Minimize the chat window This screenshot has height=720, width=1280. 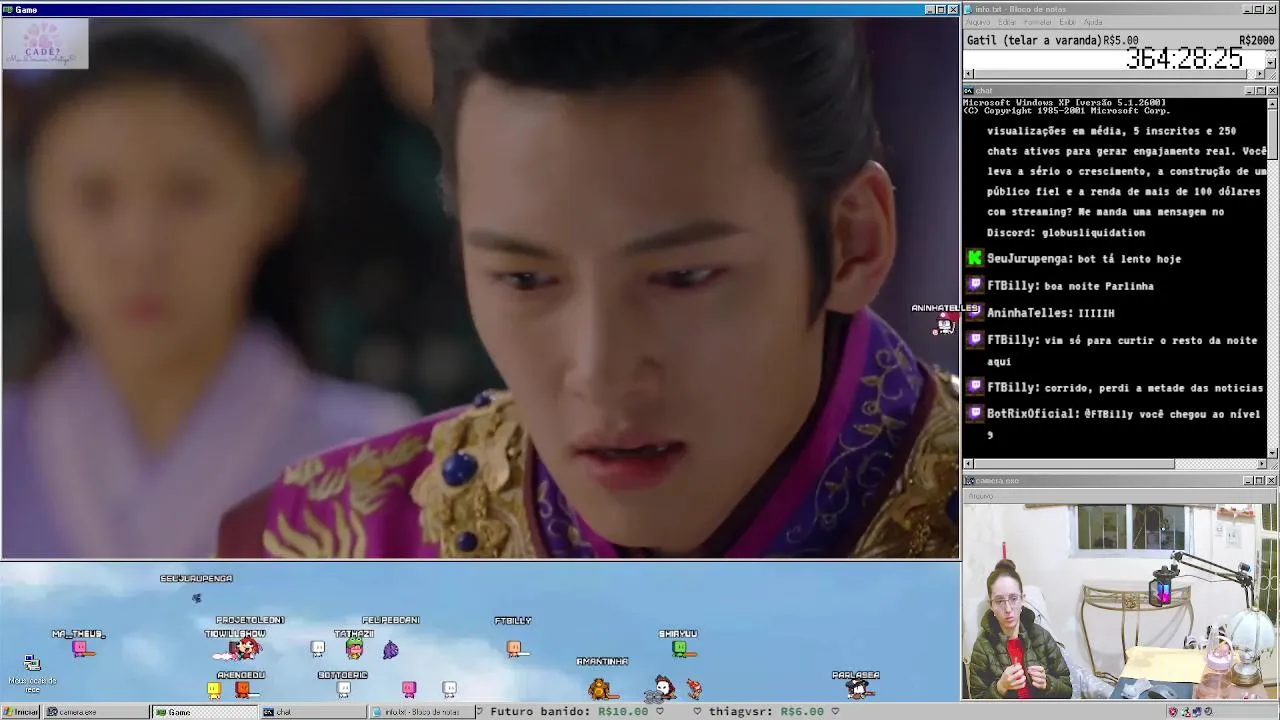(x=1249, y=91)
